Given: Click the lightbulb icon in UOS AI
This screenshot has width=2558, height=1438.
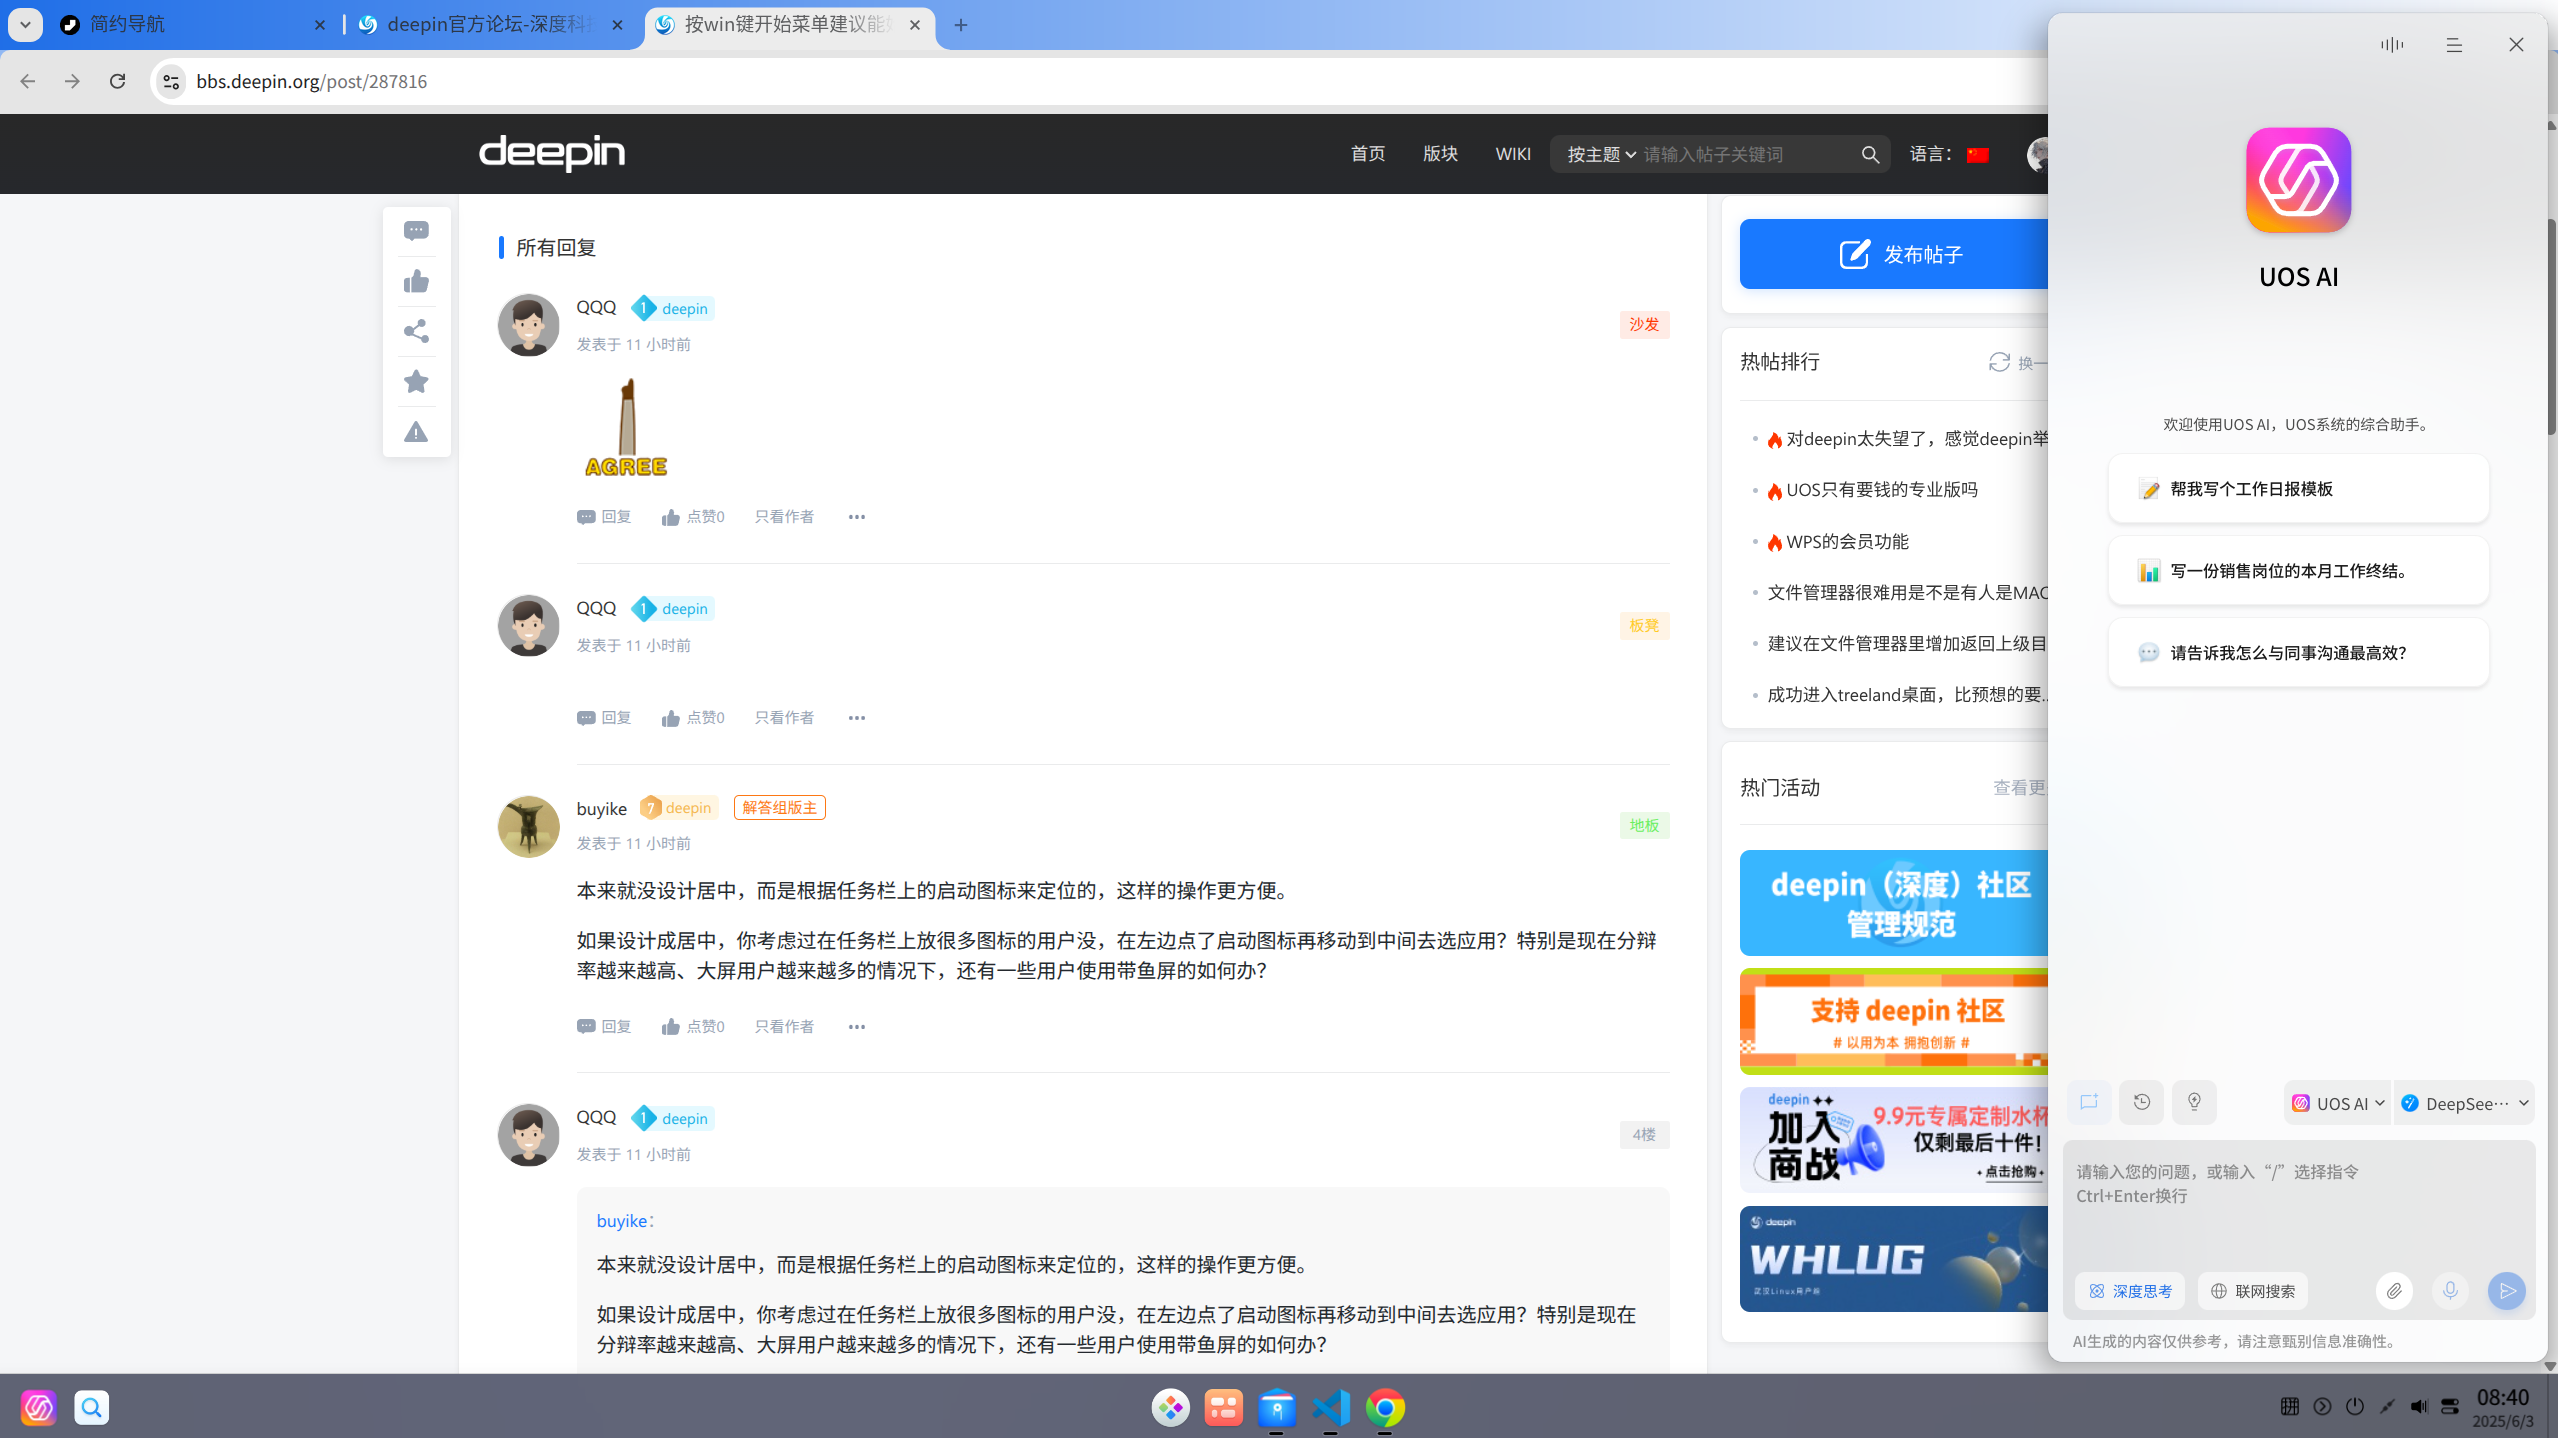Looking at the screenshot, I should 2194,1102.
